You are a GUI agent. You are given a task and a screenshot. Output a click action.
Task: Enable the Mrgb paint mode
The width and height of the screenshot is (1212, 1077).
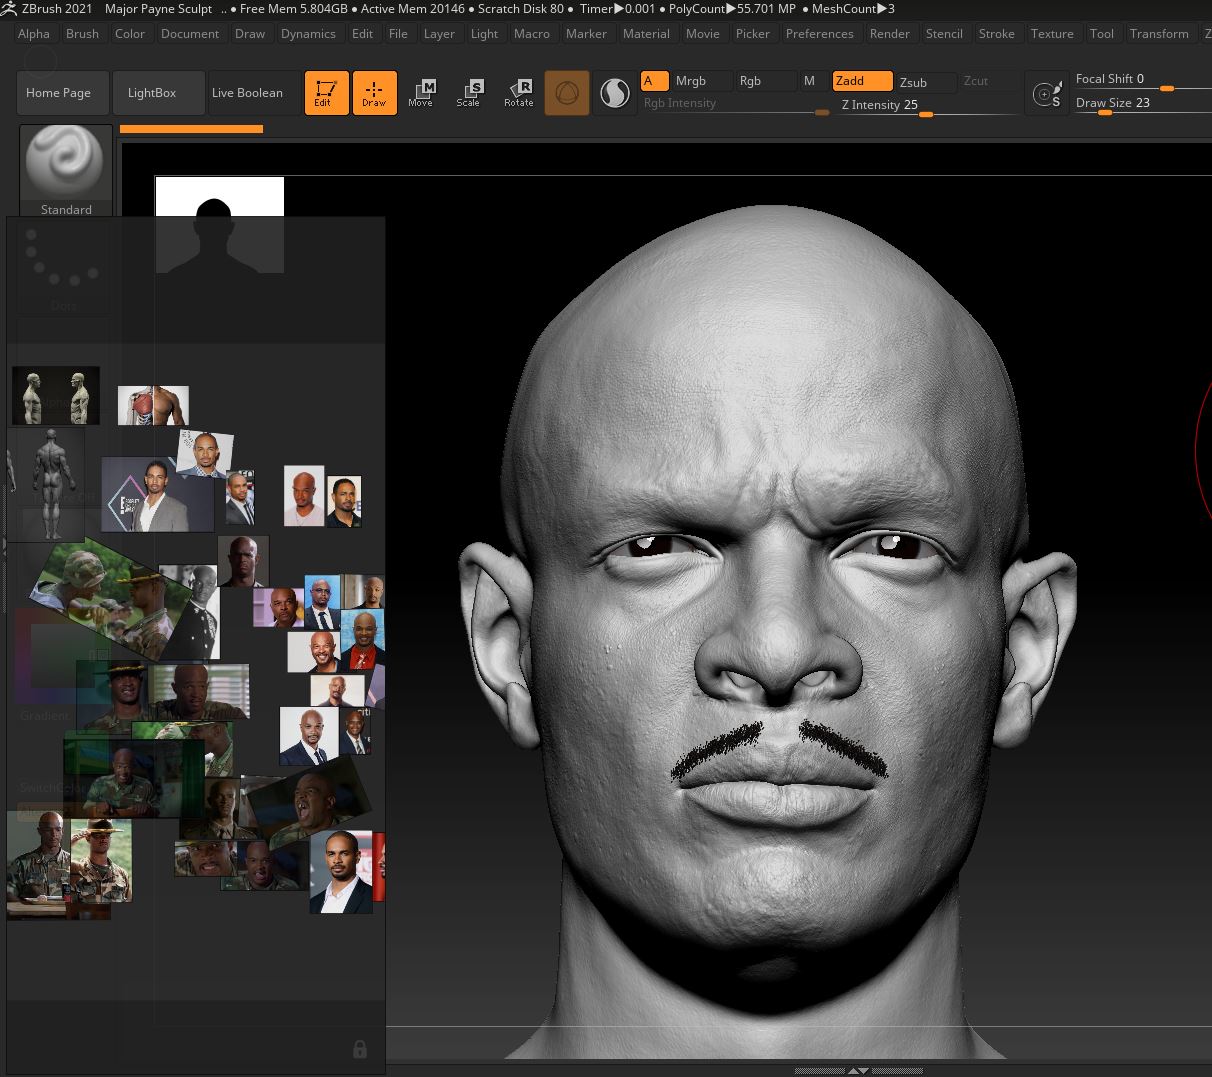tap(691, 81)
